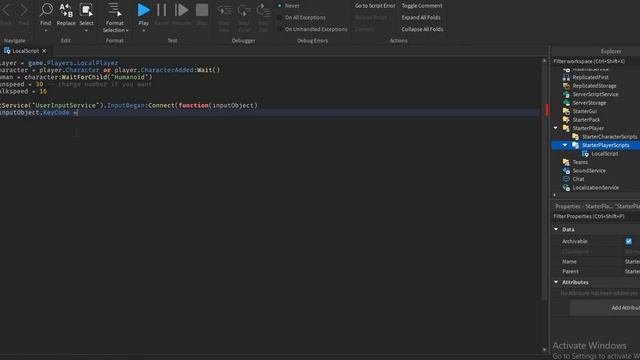Click the LocalScript file icon in Explorer
The width and height of the screenshot is (640, 360).
585,154
